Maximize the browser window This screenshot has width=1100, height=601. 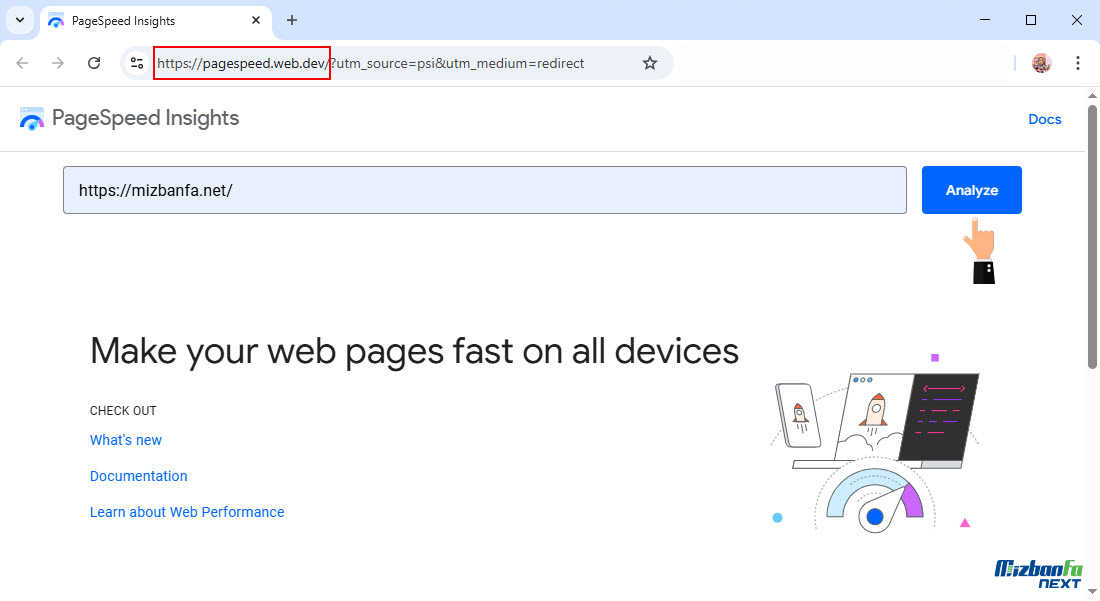tap(1031, 20)
